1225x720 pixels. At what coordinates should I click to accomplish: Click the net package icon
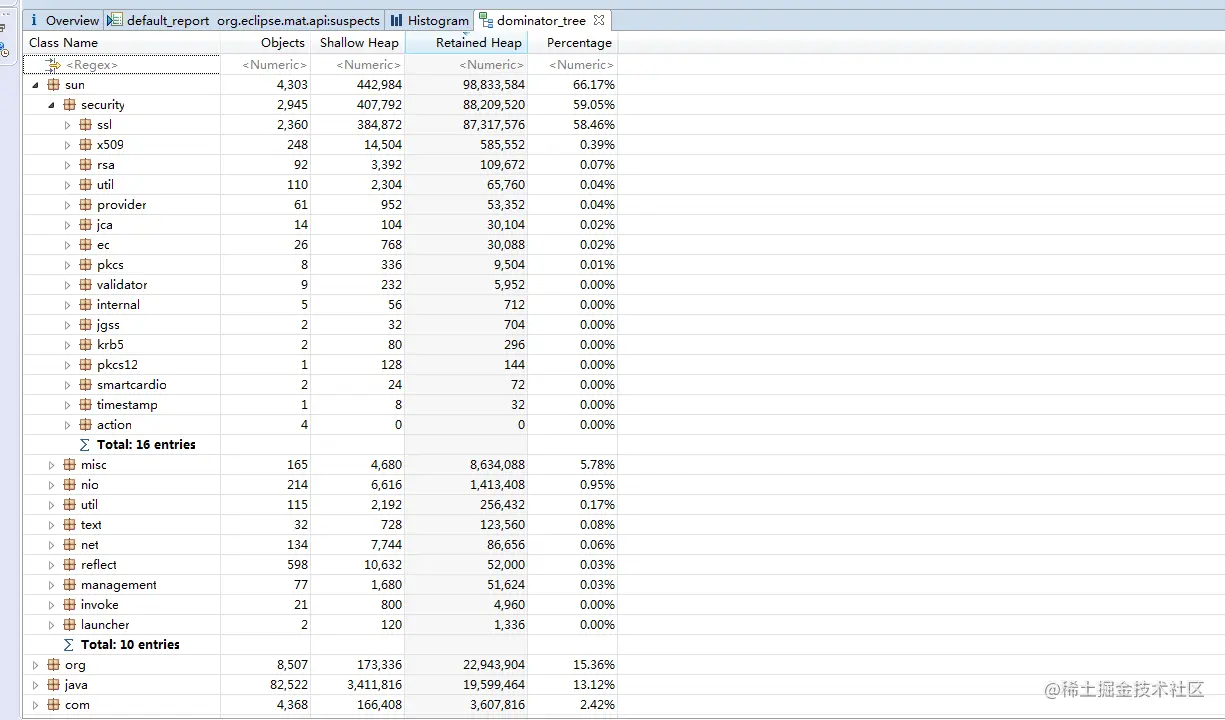coord(69,545)
